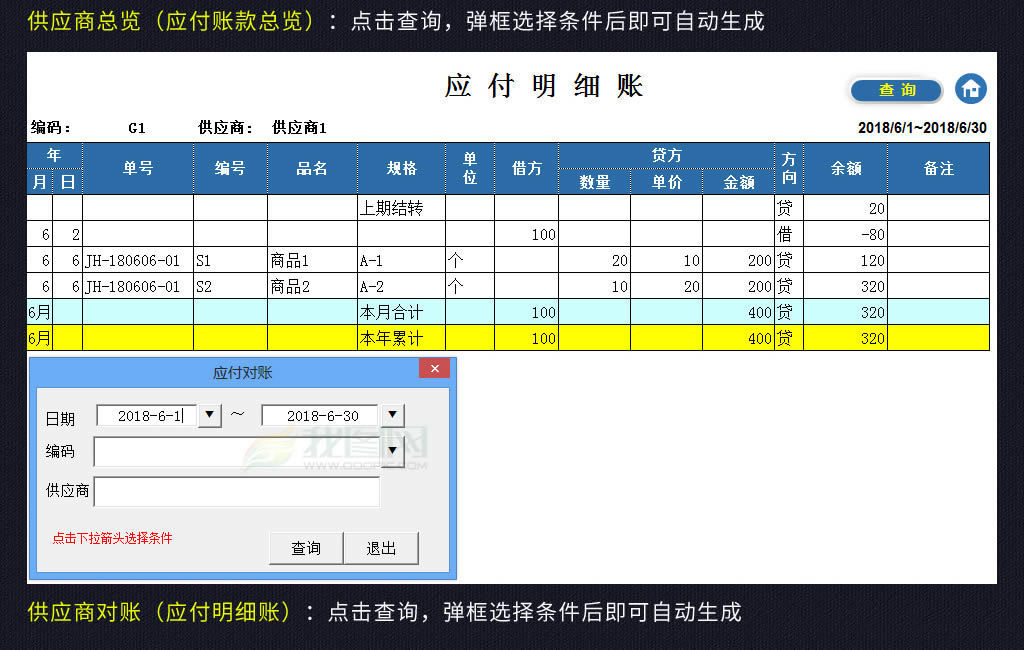Click the red hint text 点击下拉箭头选择条件
This screenshot has width=1024, height=650.
[113, 538]
